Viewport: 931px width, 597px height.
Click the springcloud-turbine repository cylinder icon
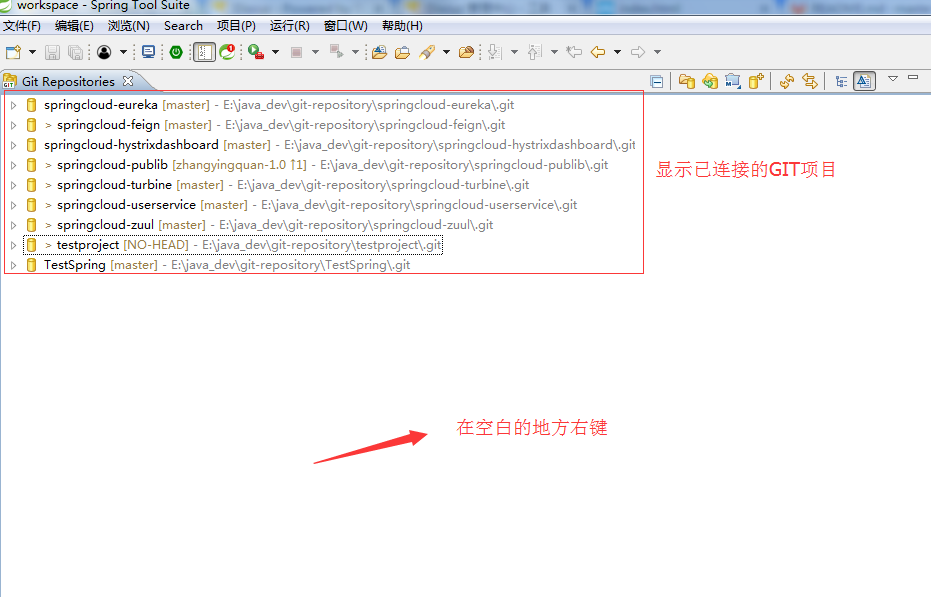click(31, 185)
